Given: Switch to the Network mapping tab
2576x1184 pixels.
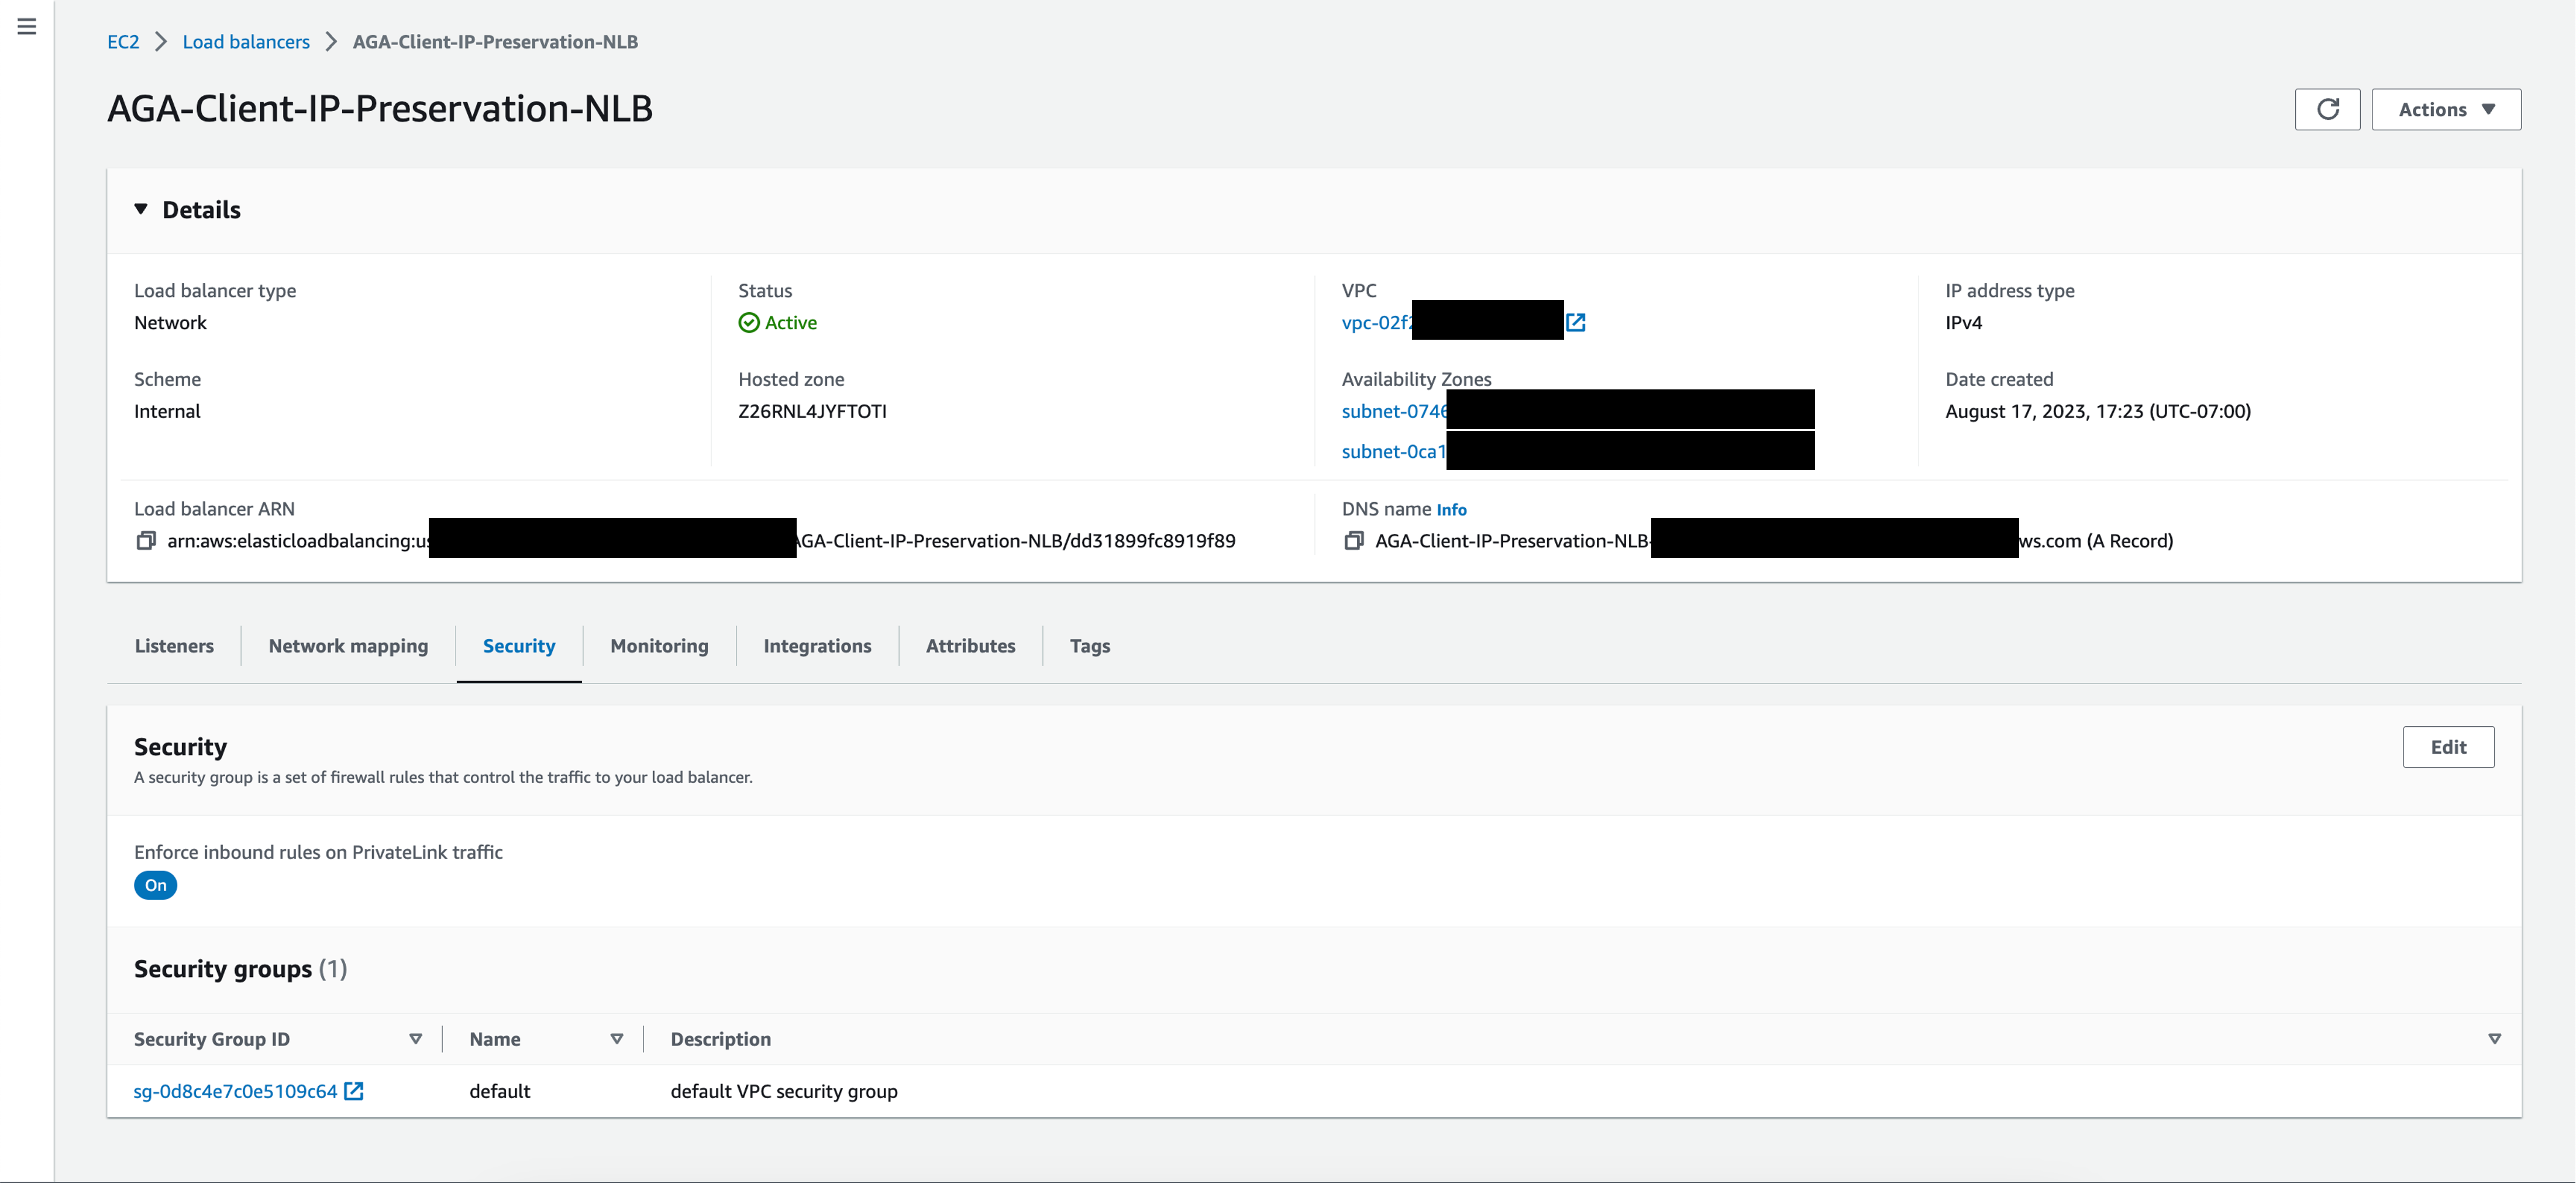Looking at the screenshot, I should tap(348, 646).
